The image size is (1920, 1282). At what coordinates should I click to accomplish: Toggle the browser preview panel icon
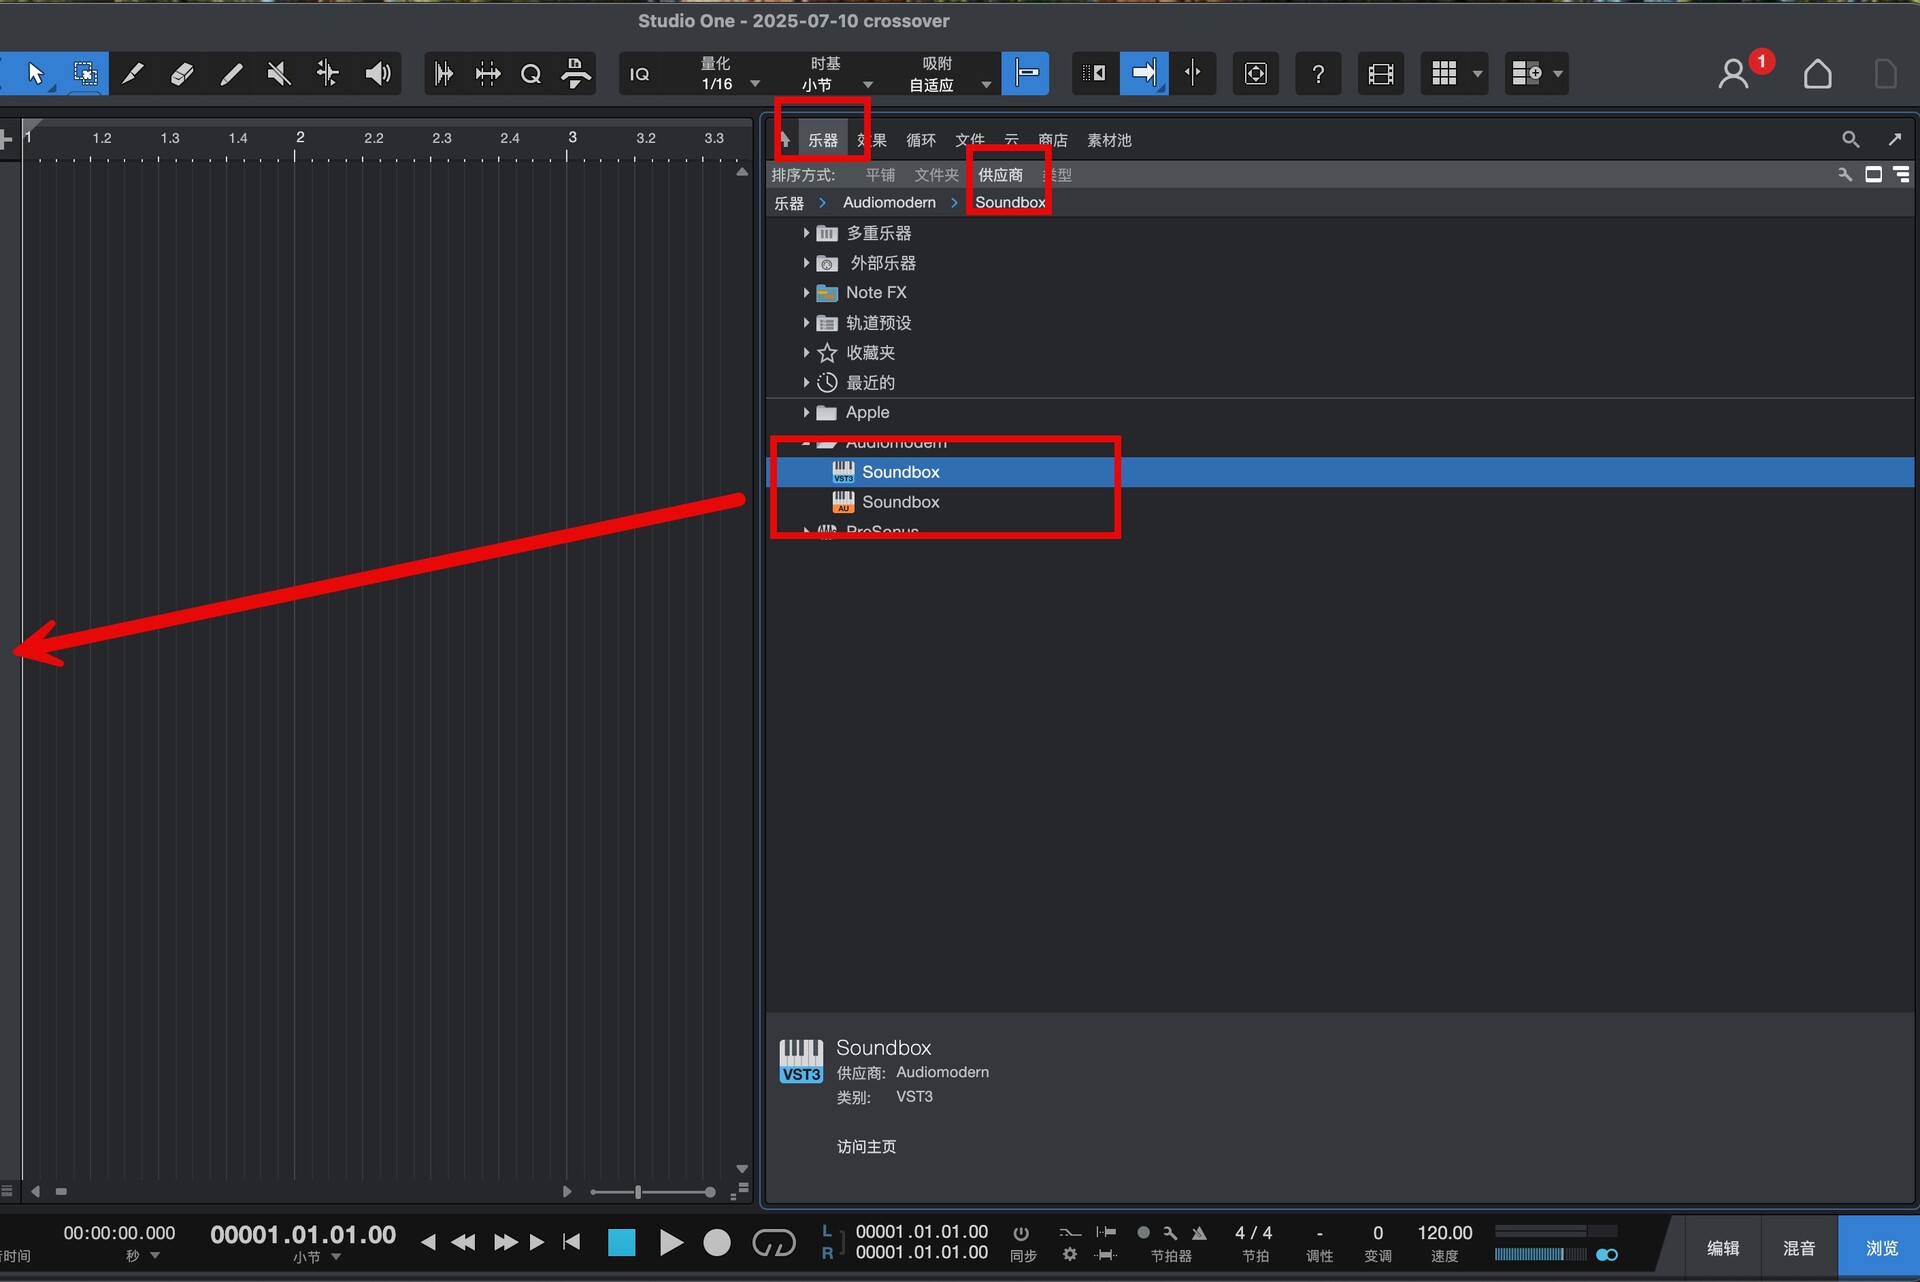1873,175
